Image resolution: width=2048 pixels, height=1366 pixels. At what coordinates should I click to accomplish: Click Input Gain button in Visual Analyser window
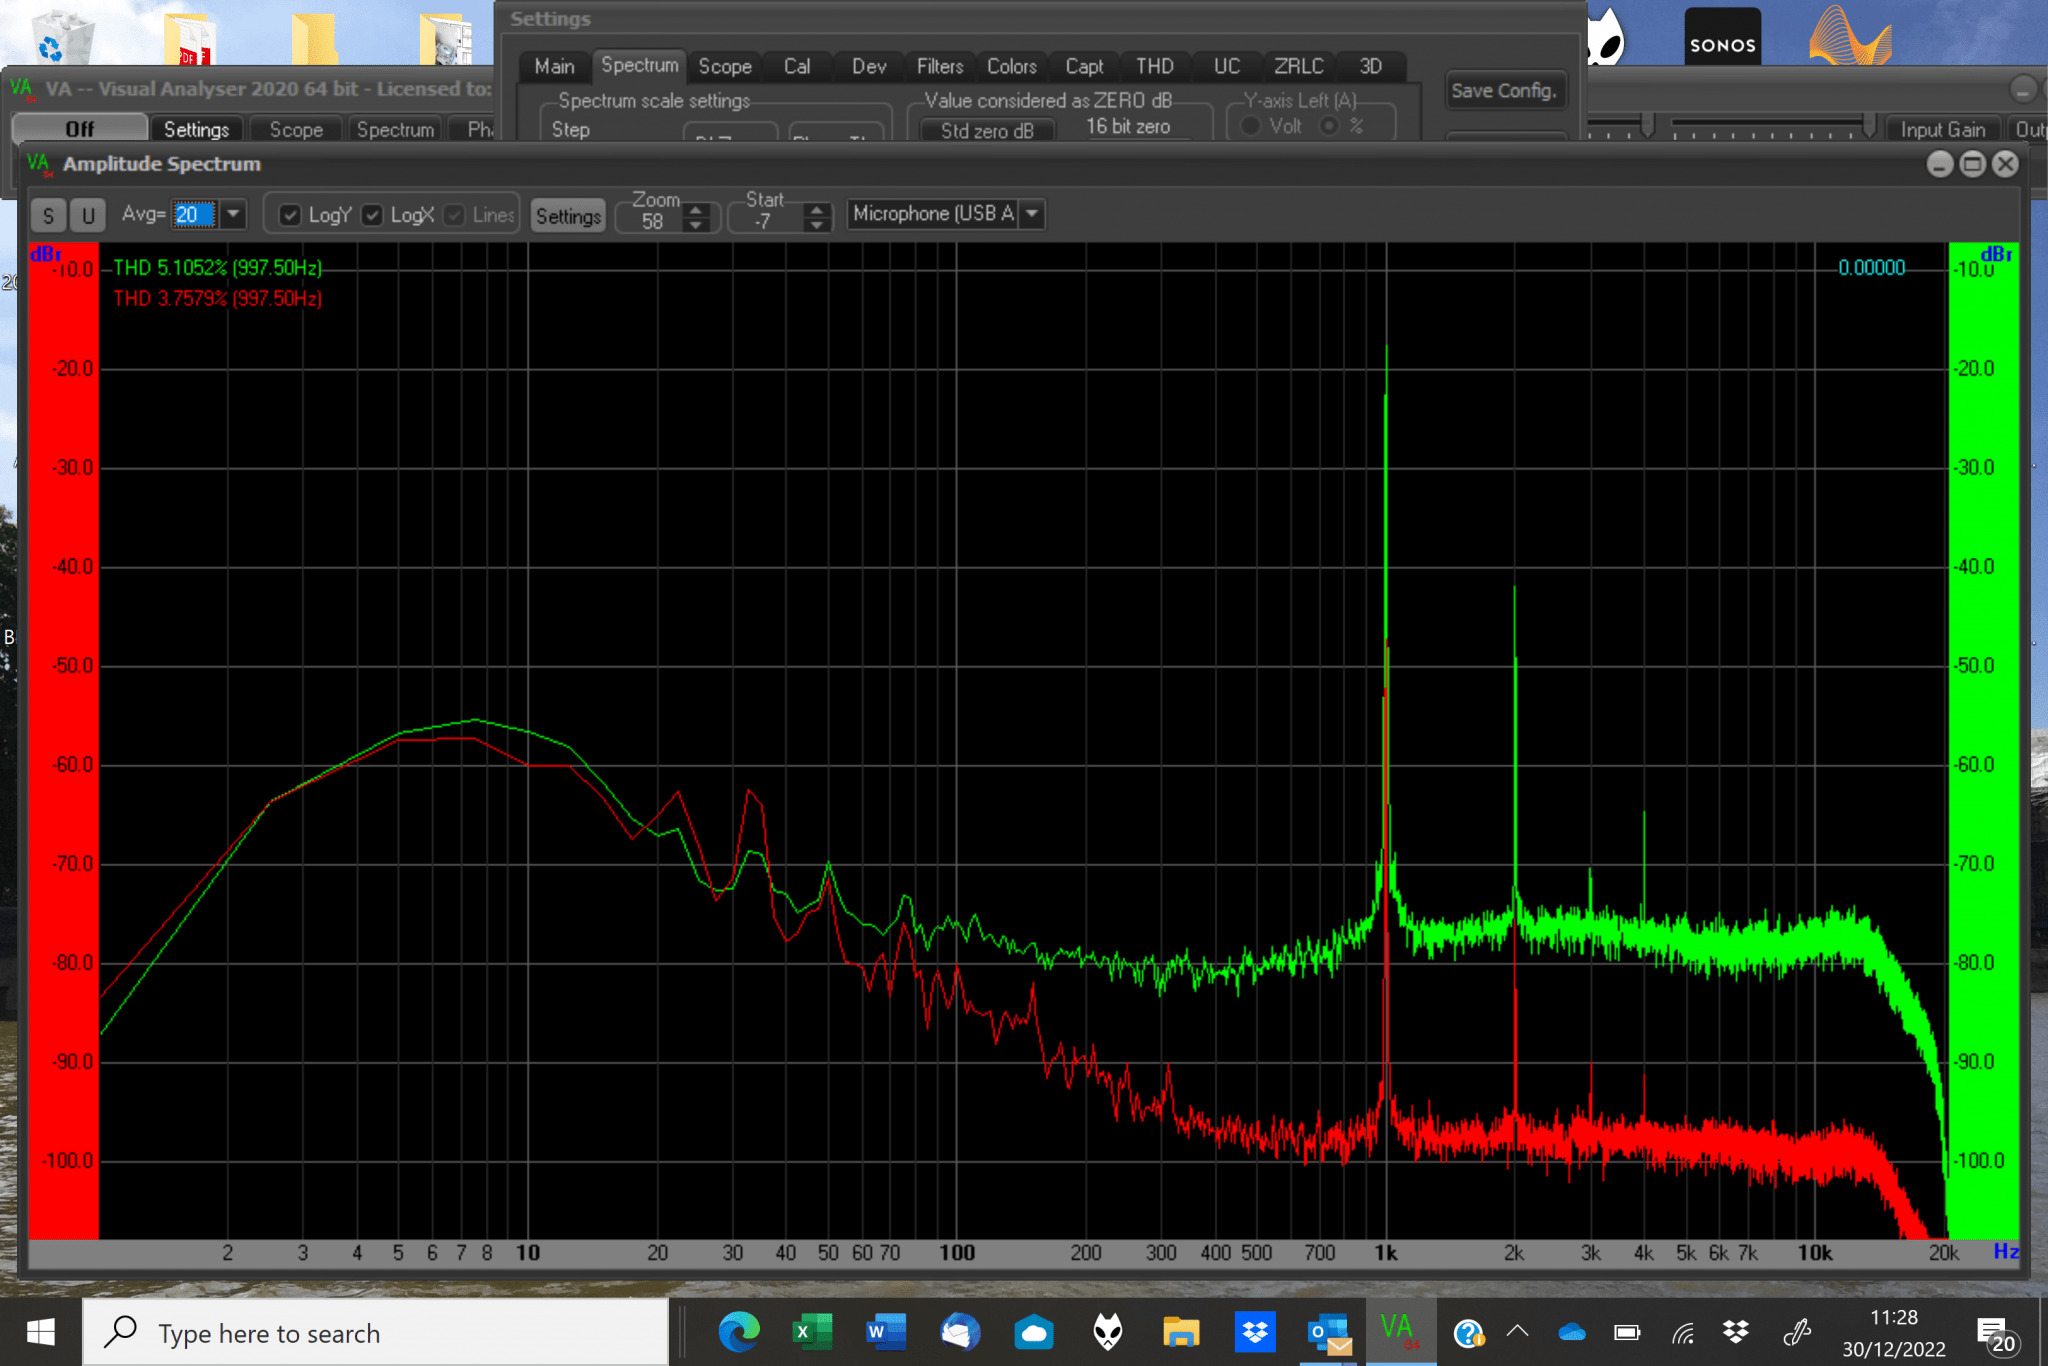pos(1943,129)
